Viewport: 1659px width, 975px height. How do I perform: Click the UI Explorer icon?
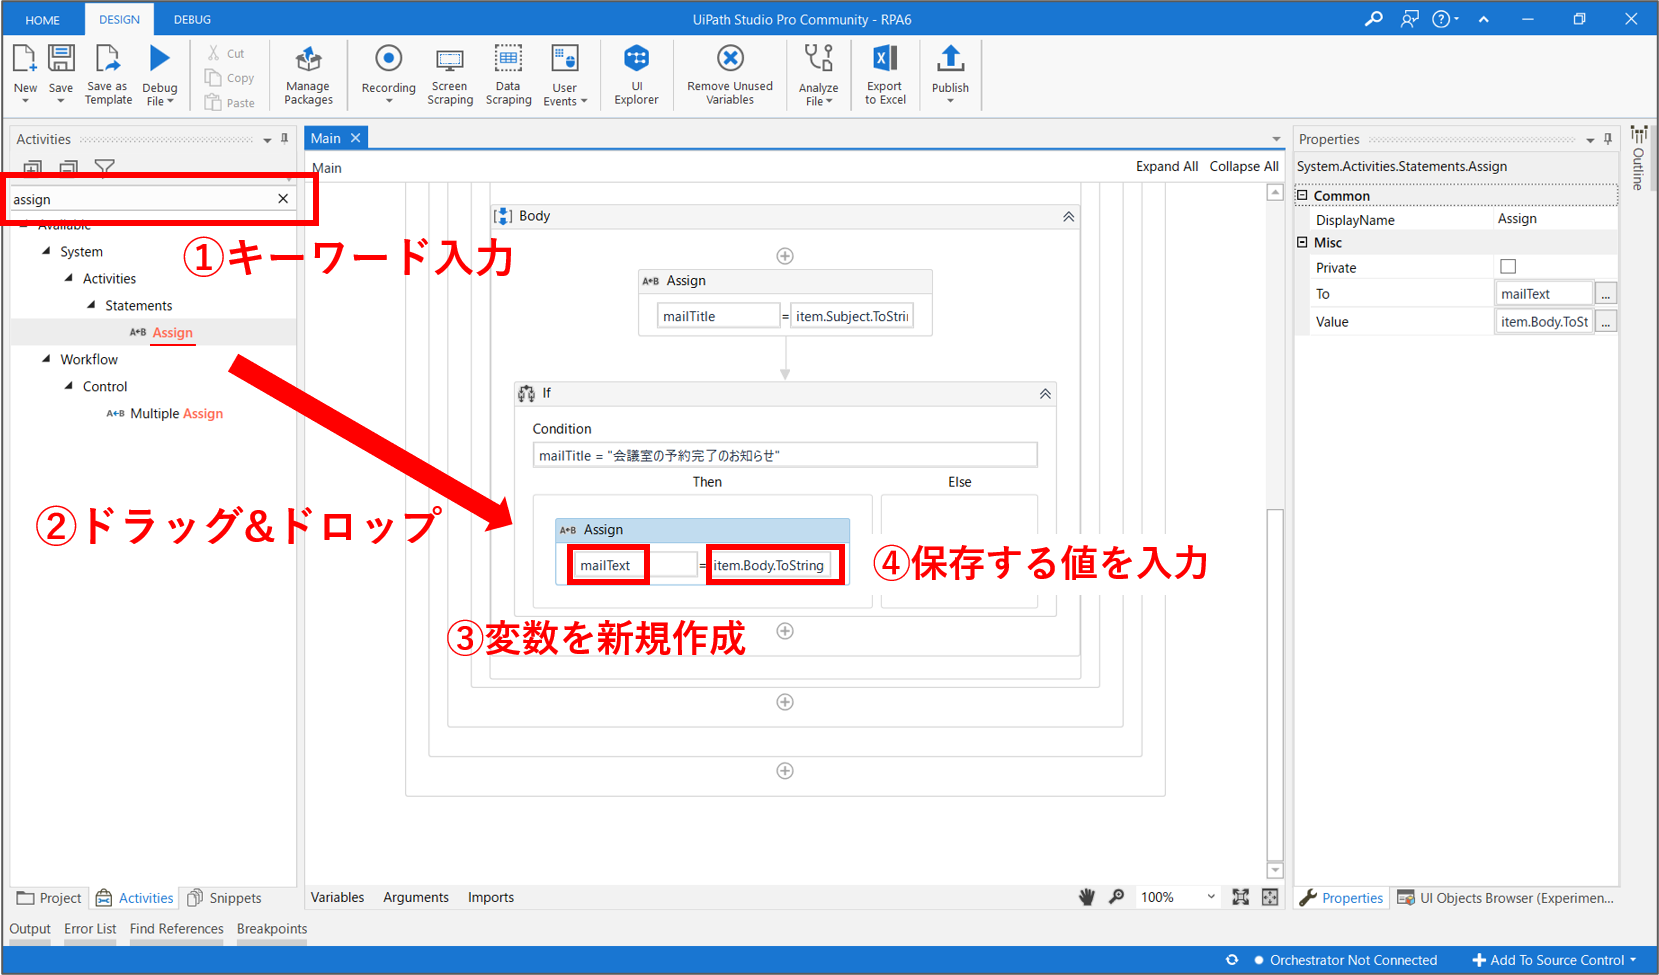[636, 60]
